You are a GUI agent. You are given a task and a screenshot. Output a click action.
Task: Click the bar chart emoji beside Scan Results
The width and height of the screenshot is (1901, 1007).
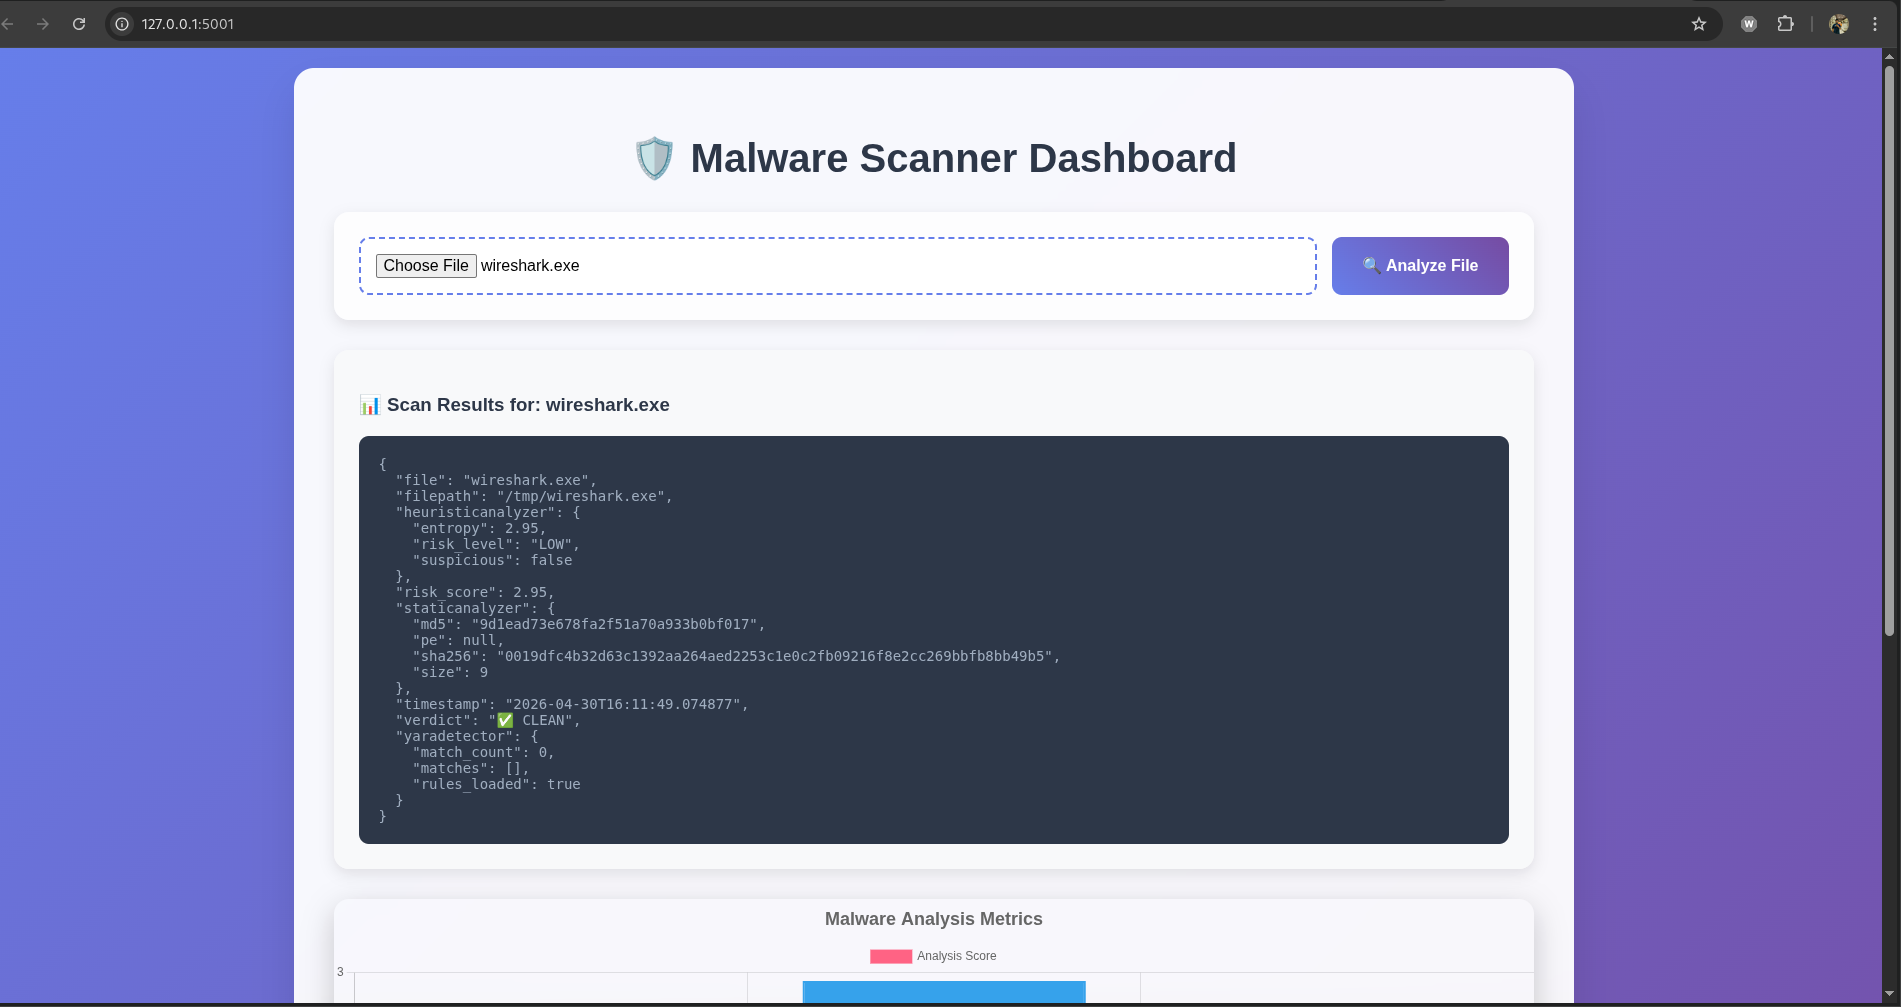click(x=370, y=405)
